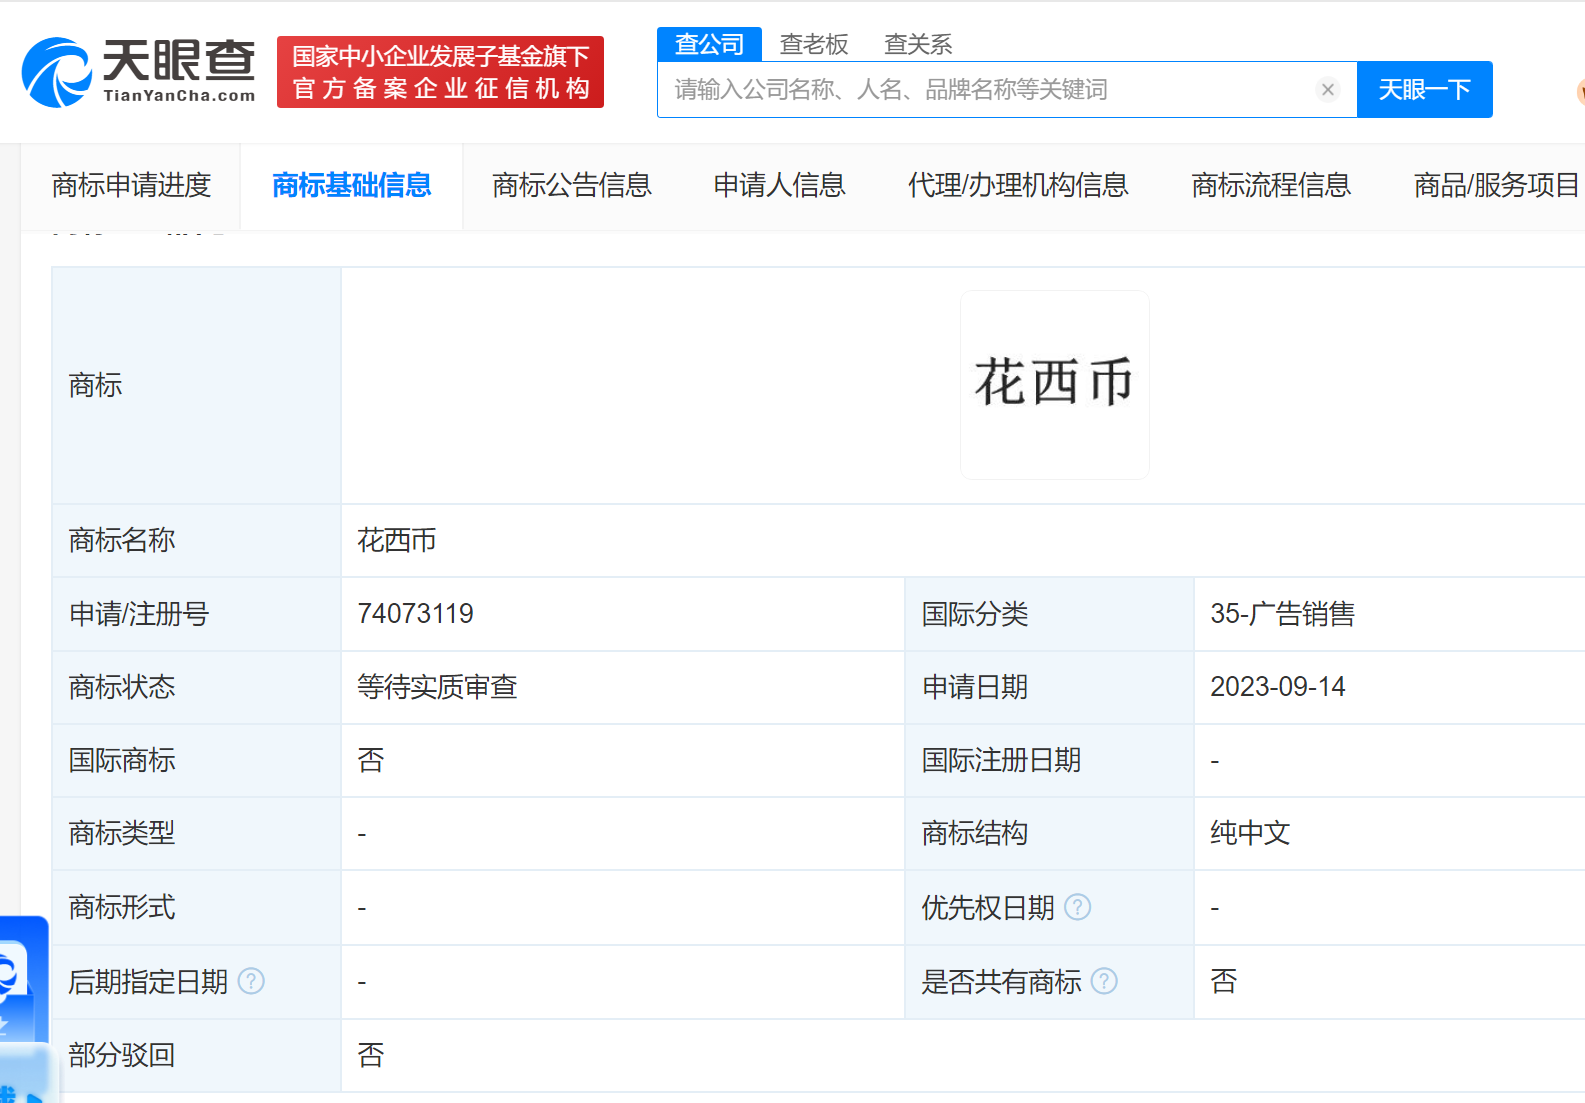Click the 花西币 trademark image
The width and height of the screenshot is (1585, 1103).
coord(1054,384)
